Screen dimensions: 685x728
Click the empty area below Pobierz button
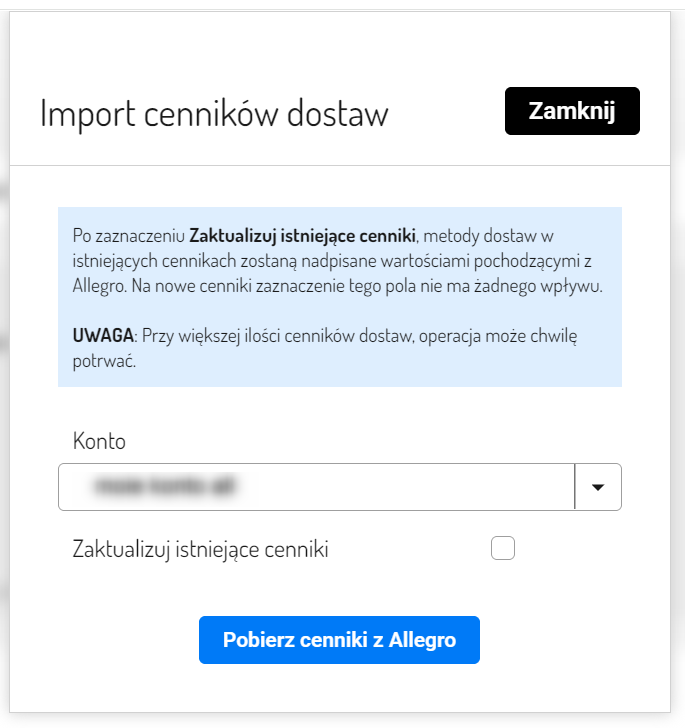pos(339,688)
